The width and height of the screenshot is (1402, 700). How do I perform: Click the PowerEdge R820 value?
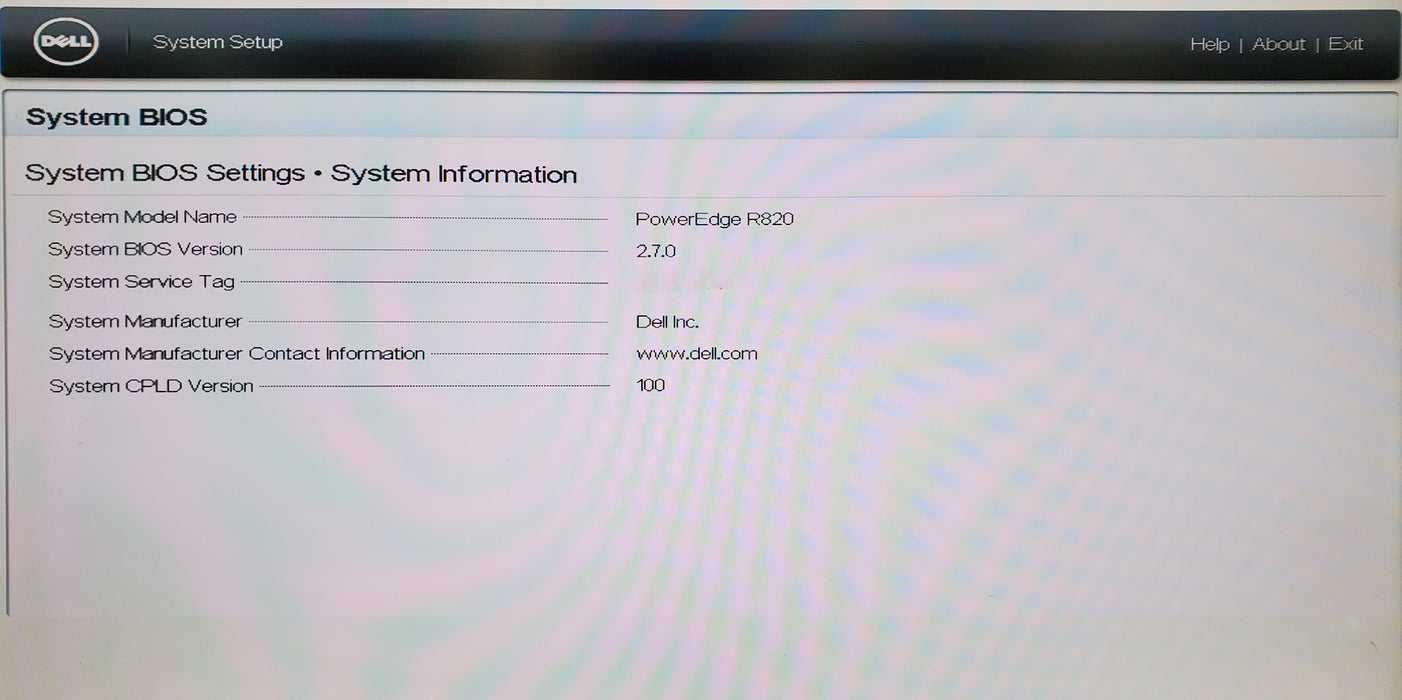(x=714, y=219)
